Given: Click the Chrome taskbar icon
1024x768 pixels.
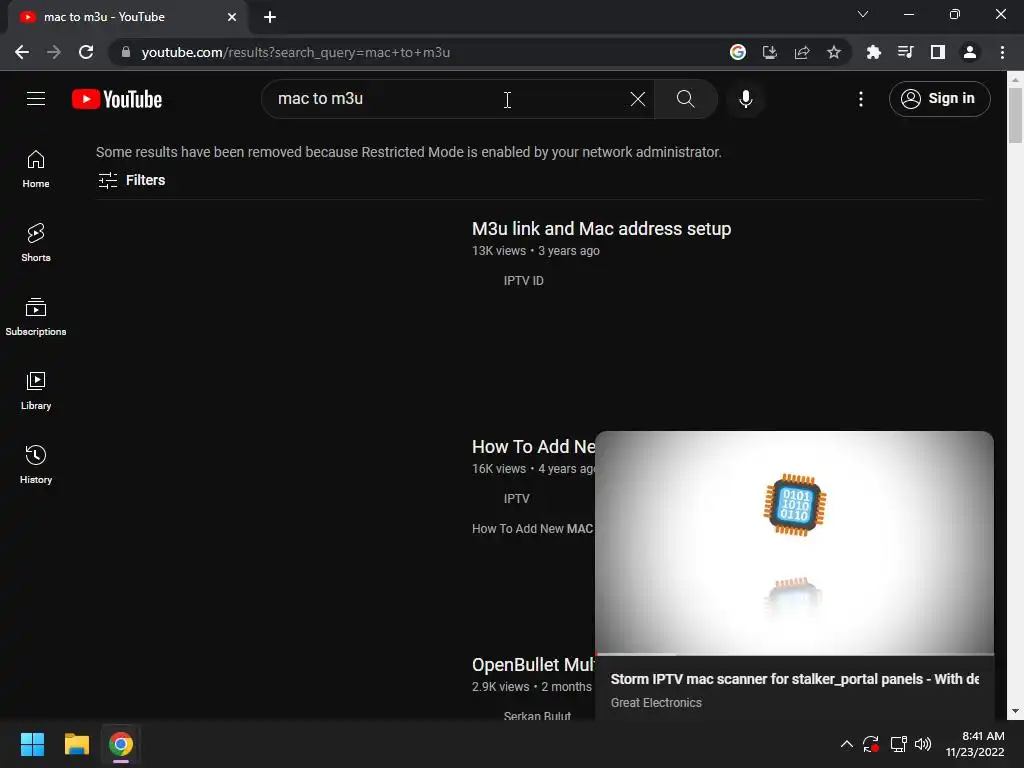Looking at the screenshot, I should click(121, 744).
